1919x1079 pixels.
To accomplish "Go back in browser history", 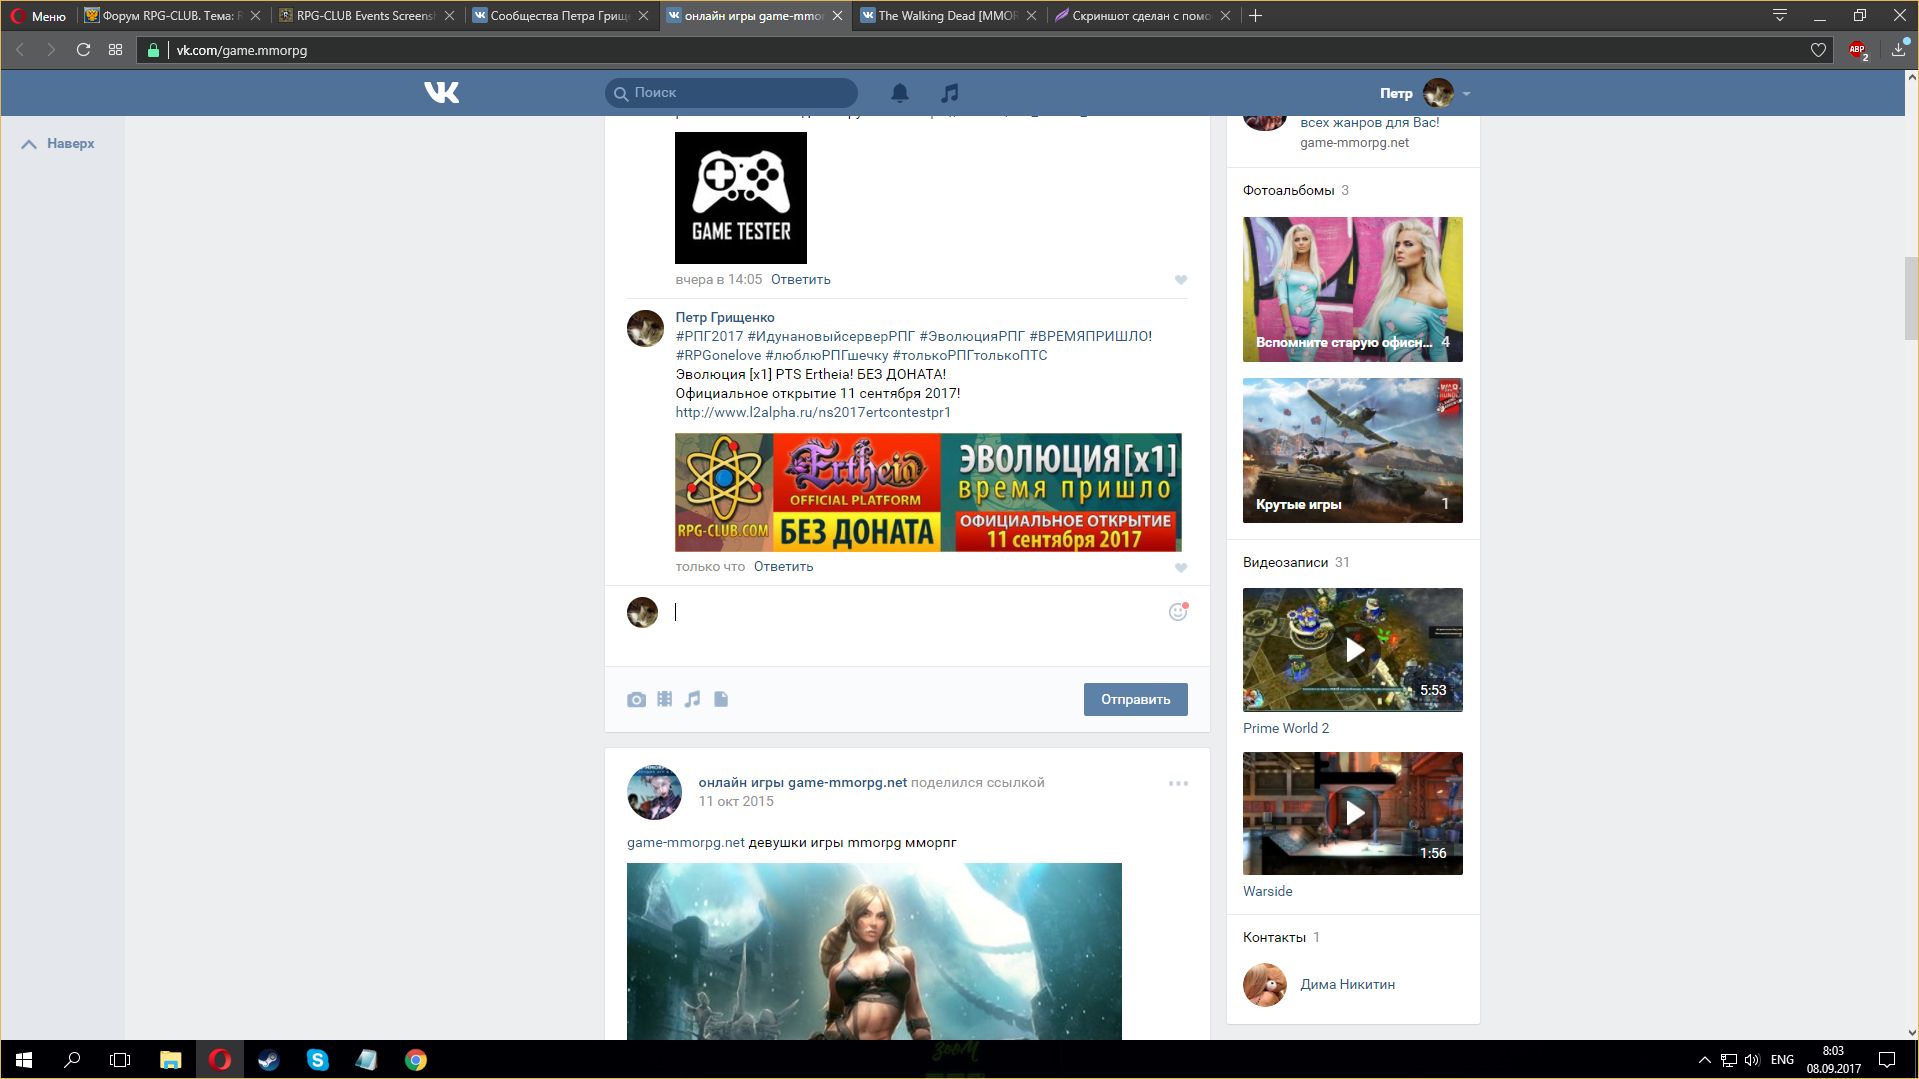I will click(20, 50).
